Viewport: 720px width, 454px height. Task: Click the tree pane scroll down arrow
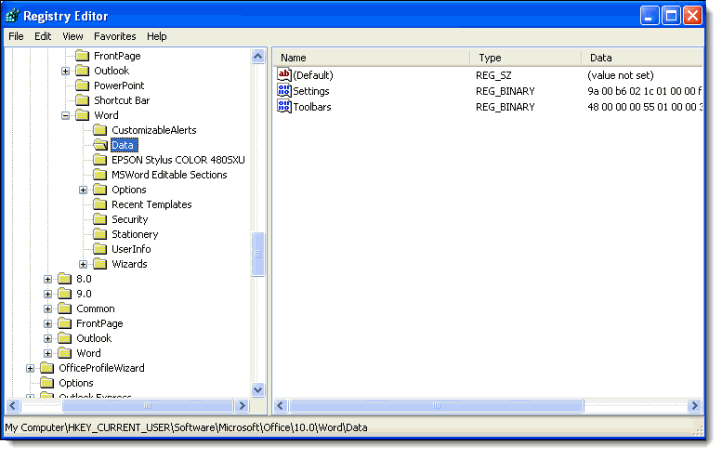click(x=258, y=390)
